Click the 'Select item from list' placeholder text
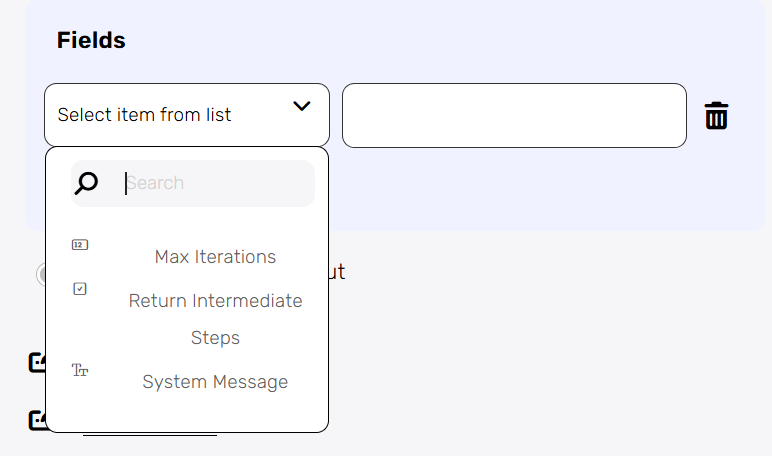Viewport: 772px width, 456px height. (x=144, y=115)
